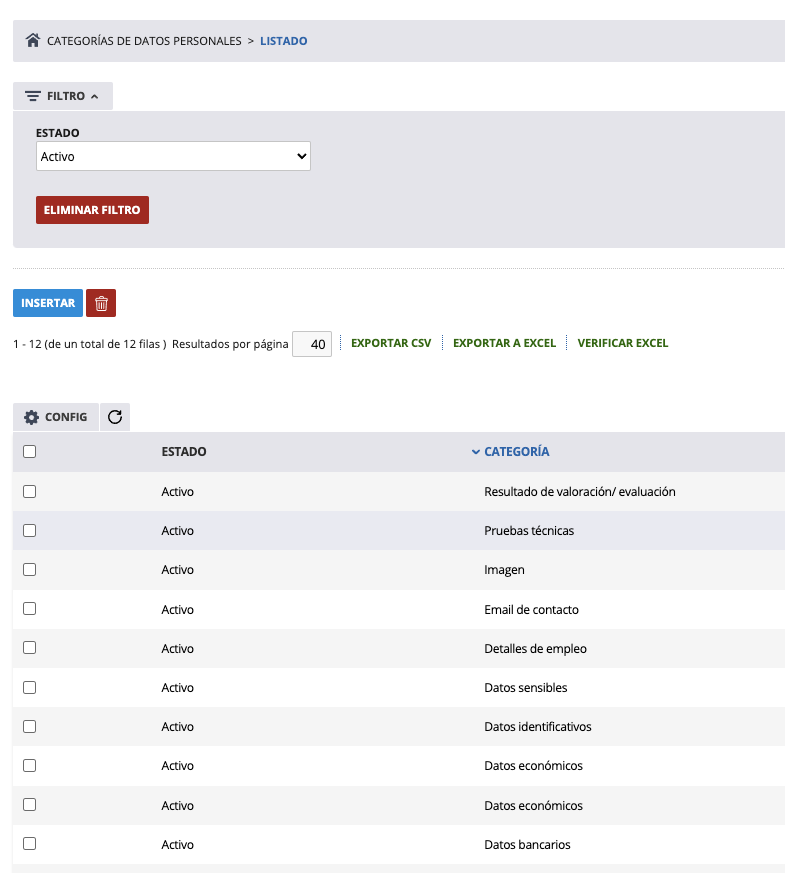Click the results per page field

[312, 344]
